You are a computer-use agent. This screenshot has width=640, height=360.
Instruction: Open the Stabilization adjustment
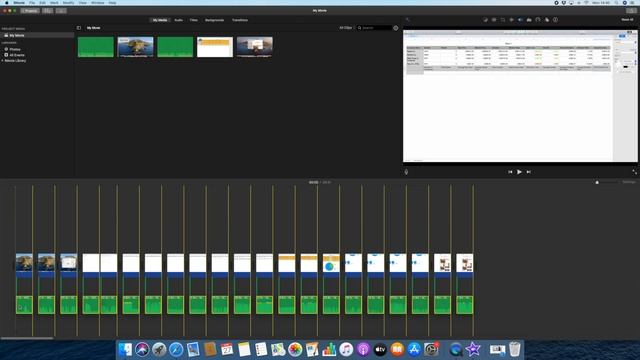[x=511, y=20]
